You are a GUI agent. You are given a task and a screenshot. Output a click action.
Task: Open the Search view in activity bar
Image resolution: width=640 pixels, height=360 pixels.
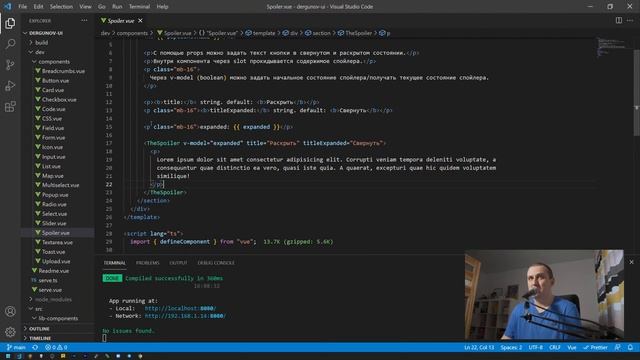[10, 44]
